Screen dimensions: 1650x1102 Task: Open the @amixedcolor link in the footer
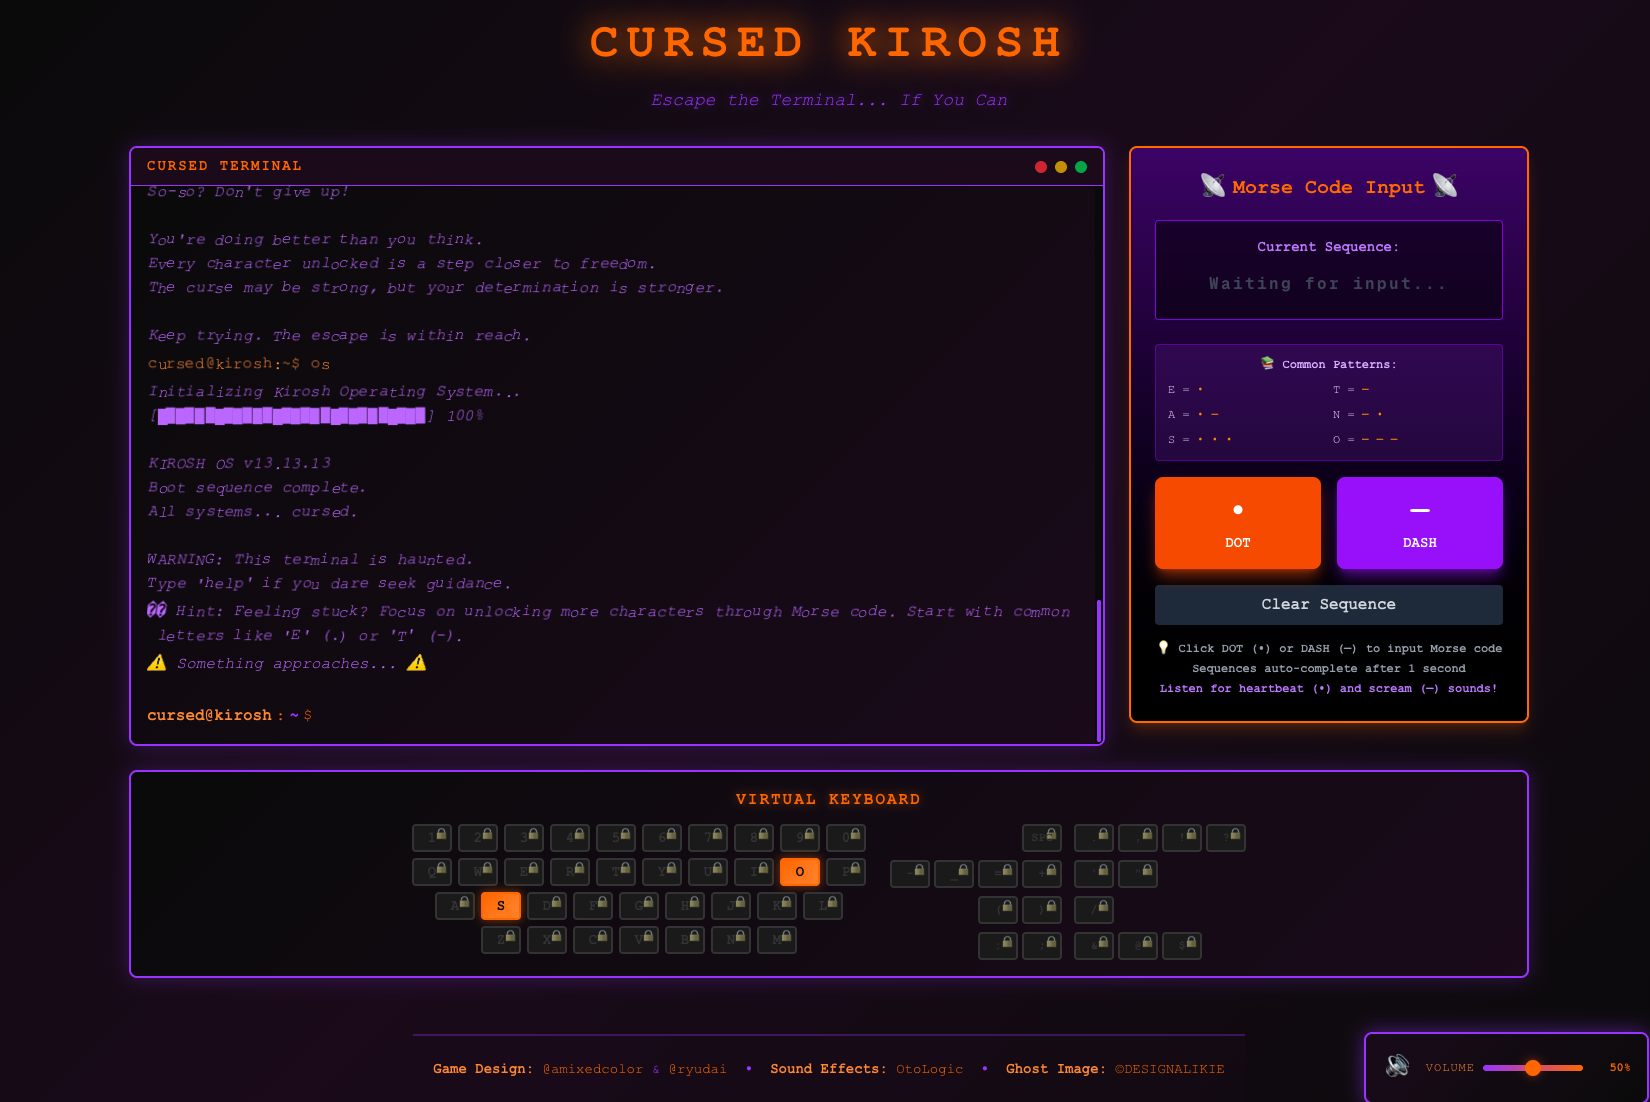point(592,1068)
